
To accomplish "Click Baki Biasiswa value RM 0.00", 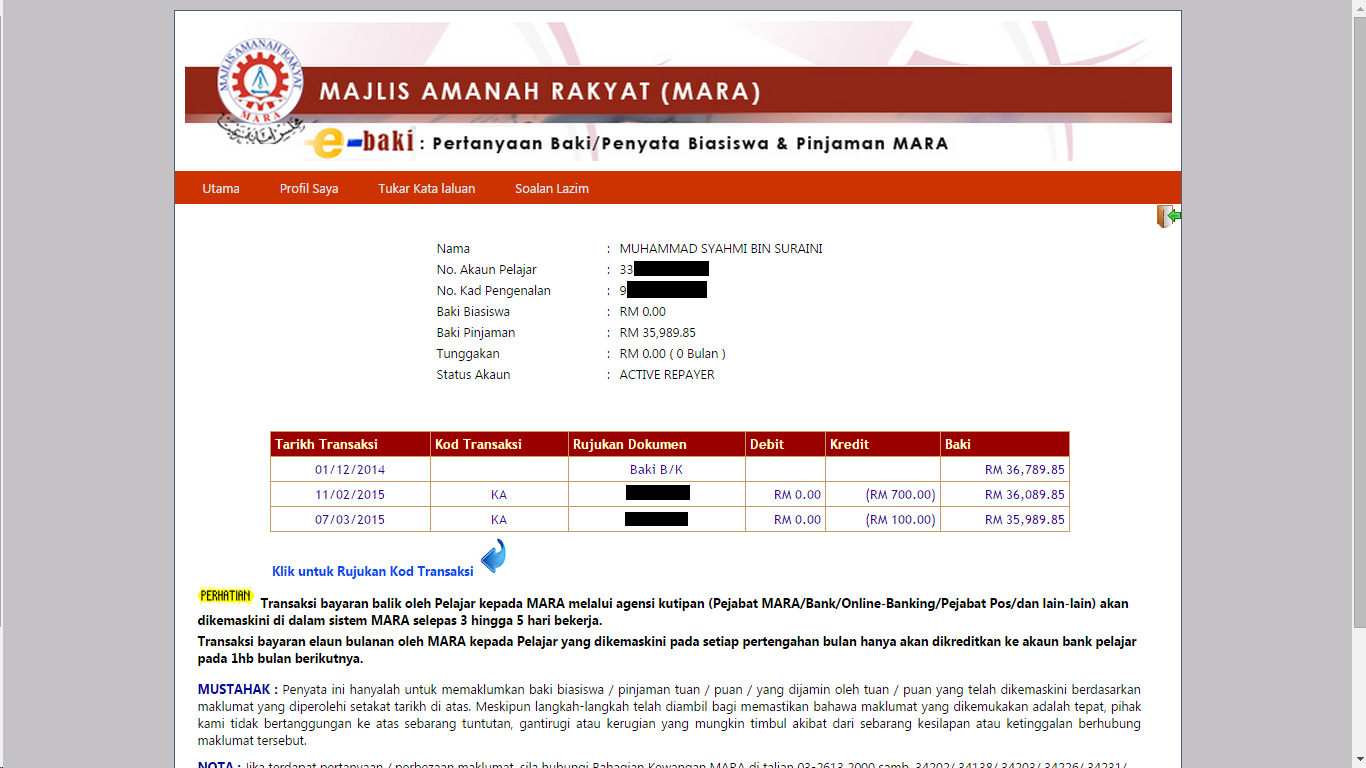I will point(642,312).
